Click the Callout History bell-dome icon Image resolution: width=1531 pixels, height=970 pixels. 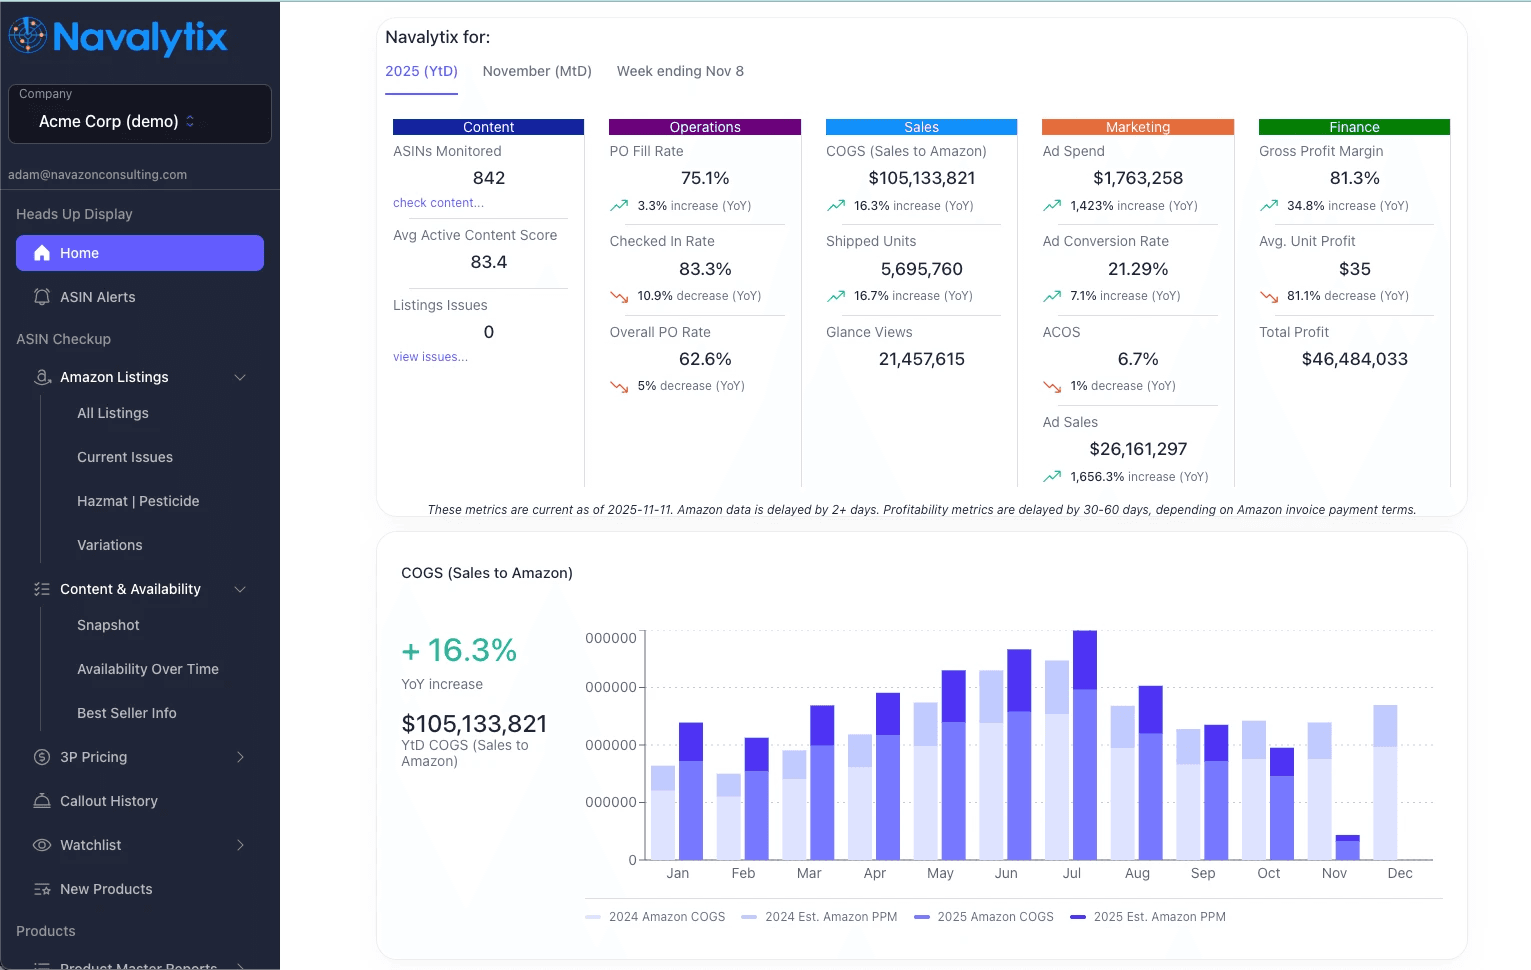click(x=42, y=801)
